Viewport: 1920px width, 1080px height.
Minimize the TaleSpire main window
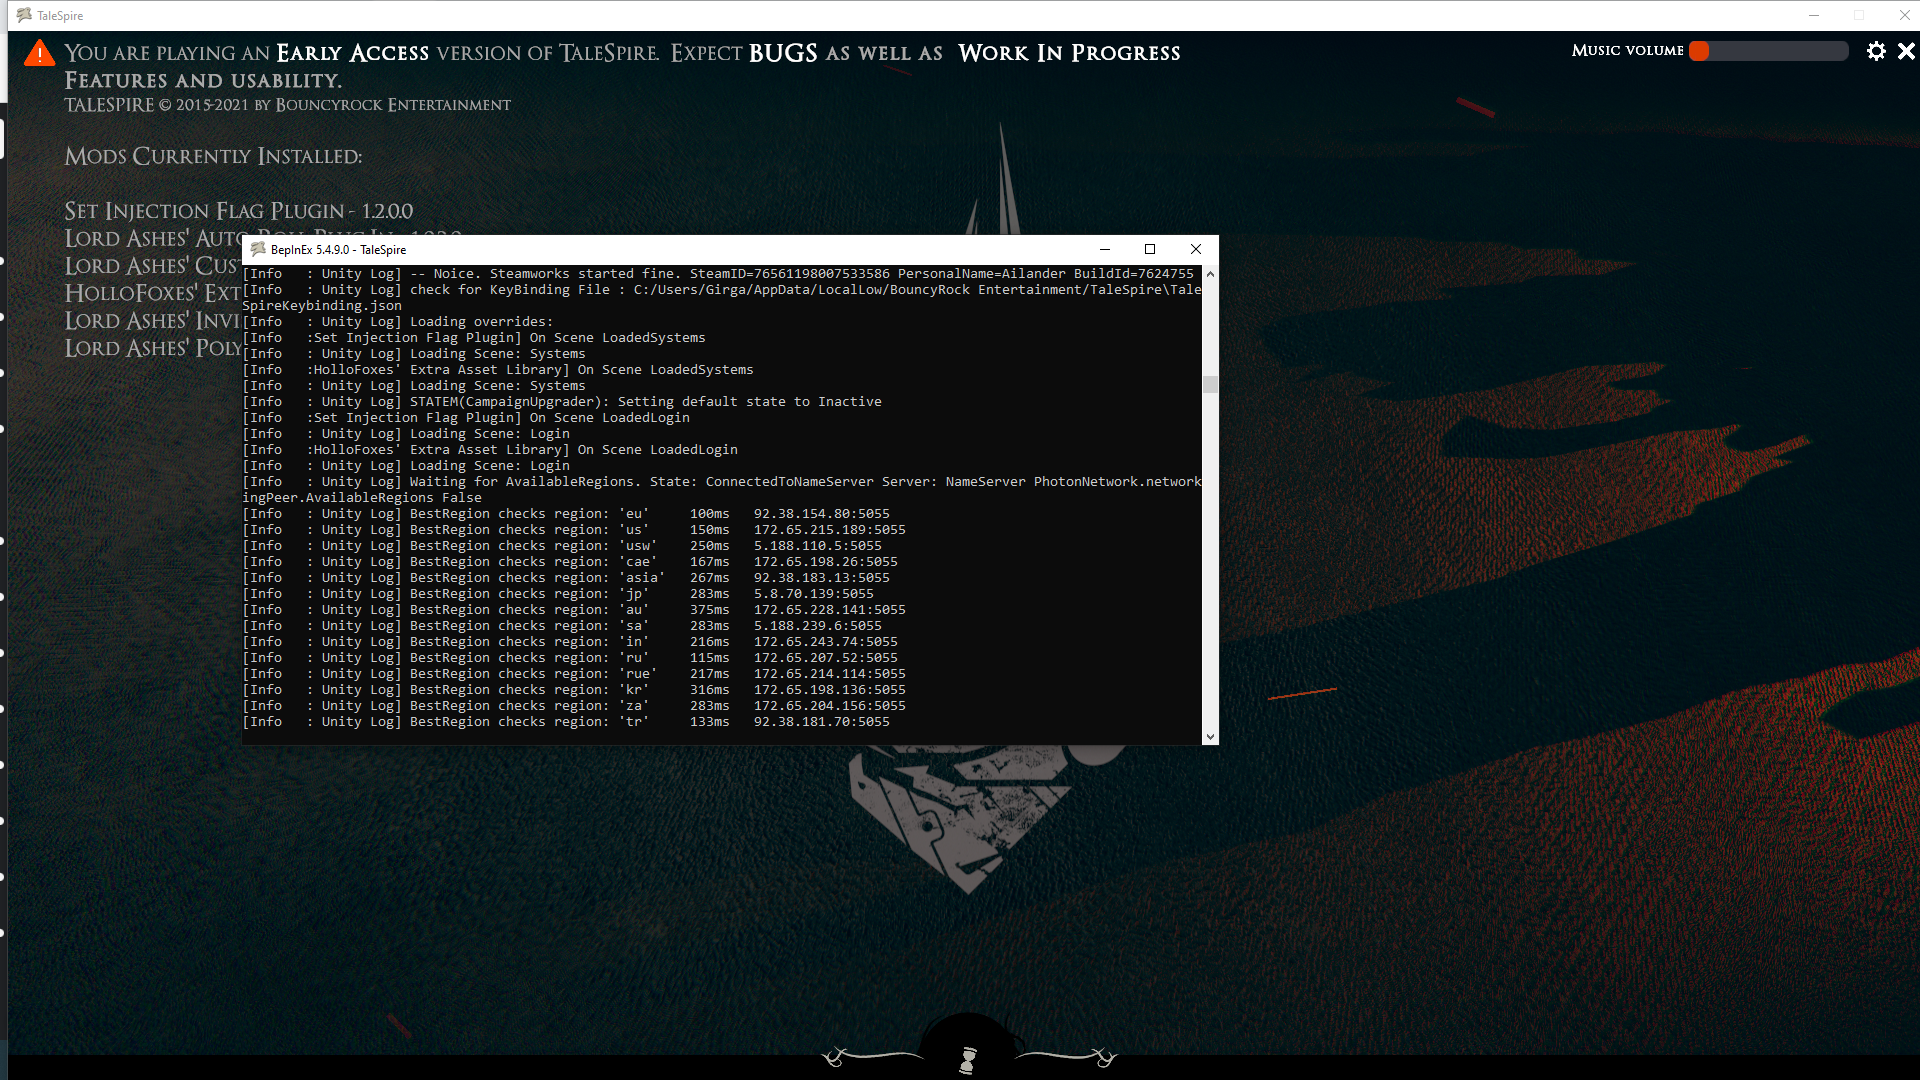pyautogui.click(x=1814, y=15)
